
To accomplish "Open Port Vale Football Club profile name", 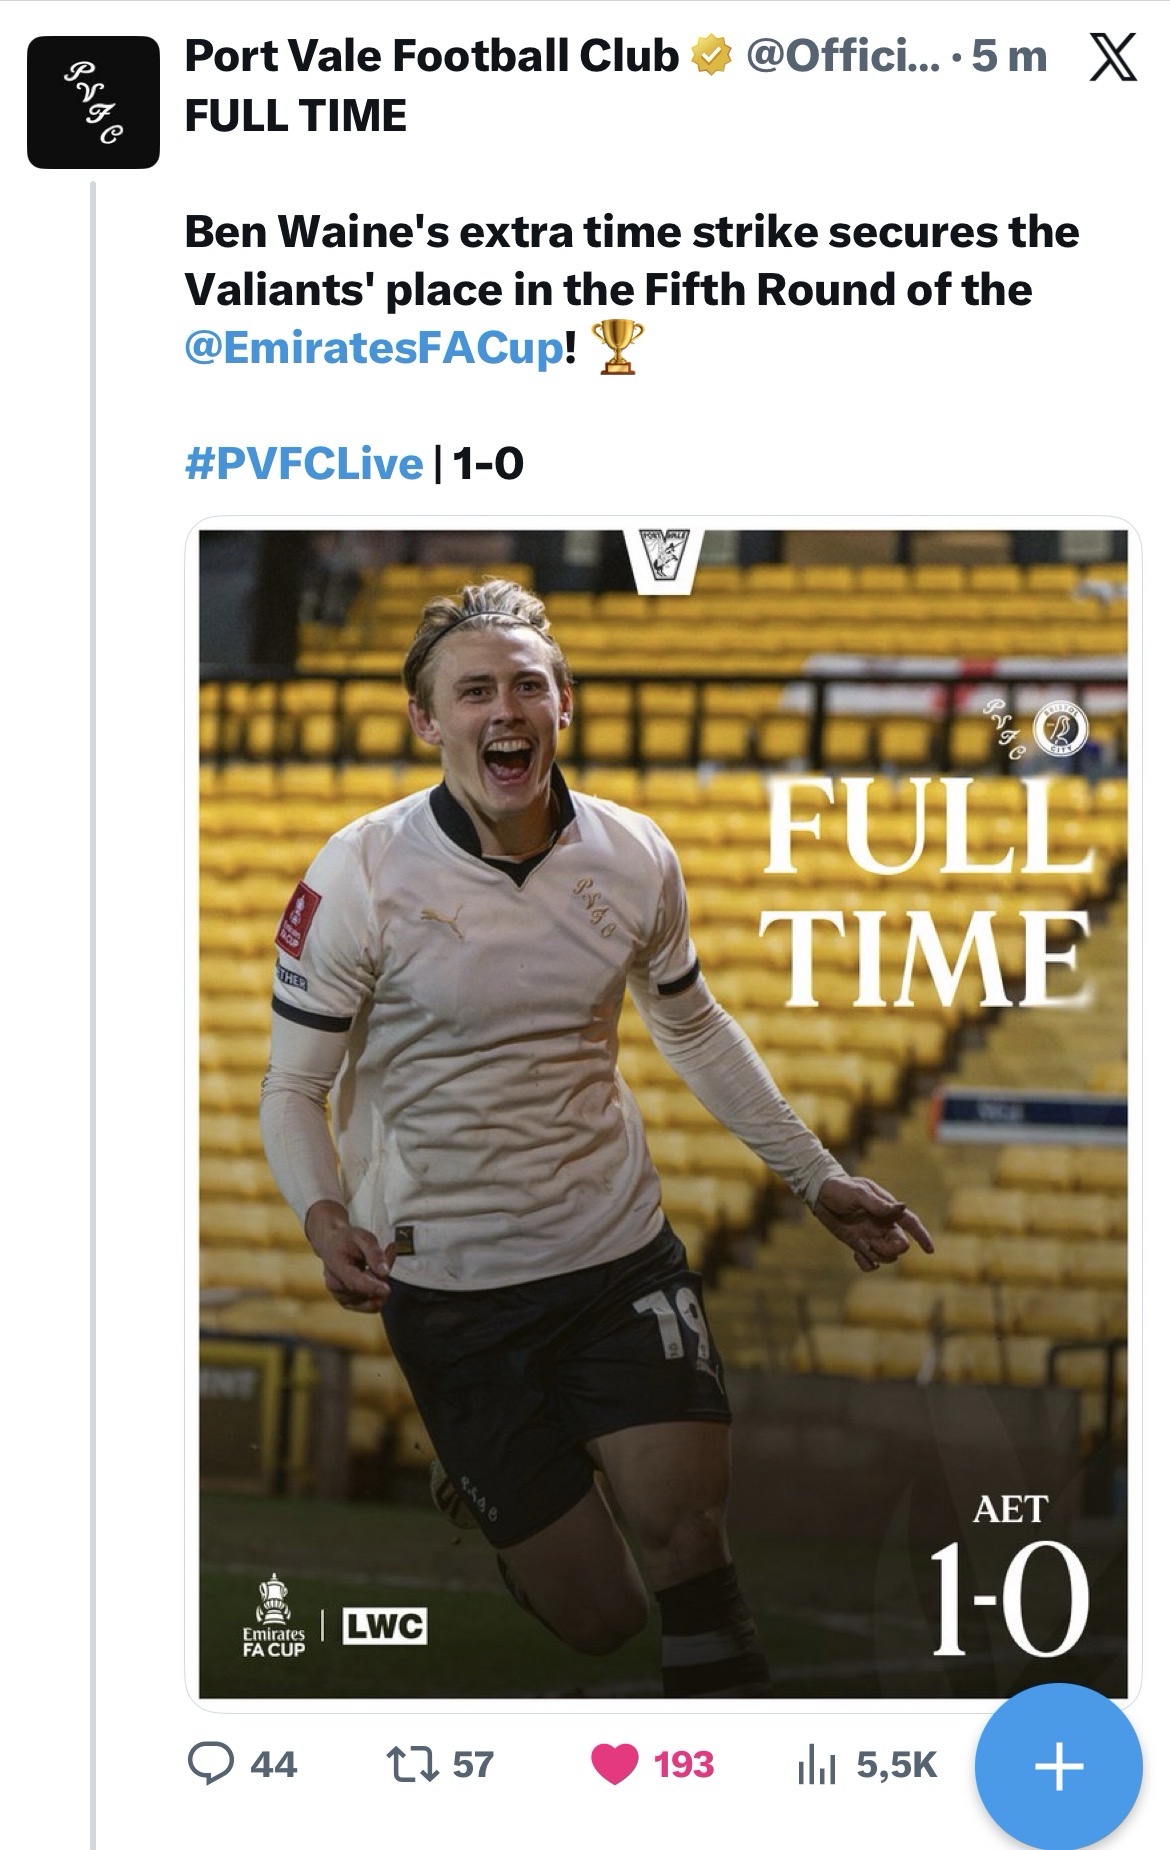I will 431,57.
